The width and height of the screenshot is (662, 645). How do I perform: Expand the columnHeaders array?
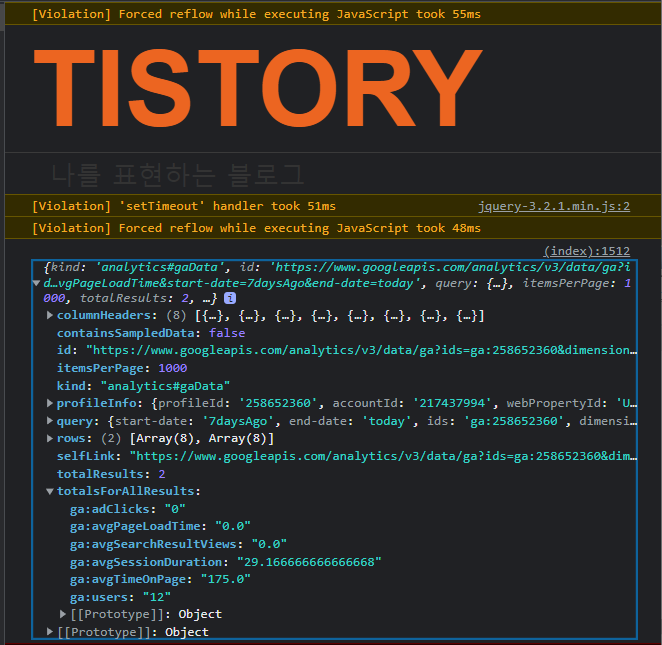coord(50,315)
